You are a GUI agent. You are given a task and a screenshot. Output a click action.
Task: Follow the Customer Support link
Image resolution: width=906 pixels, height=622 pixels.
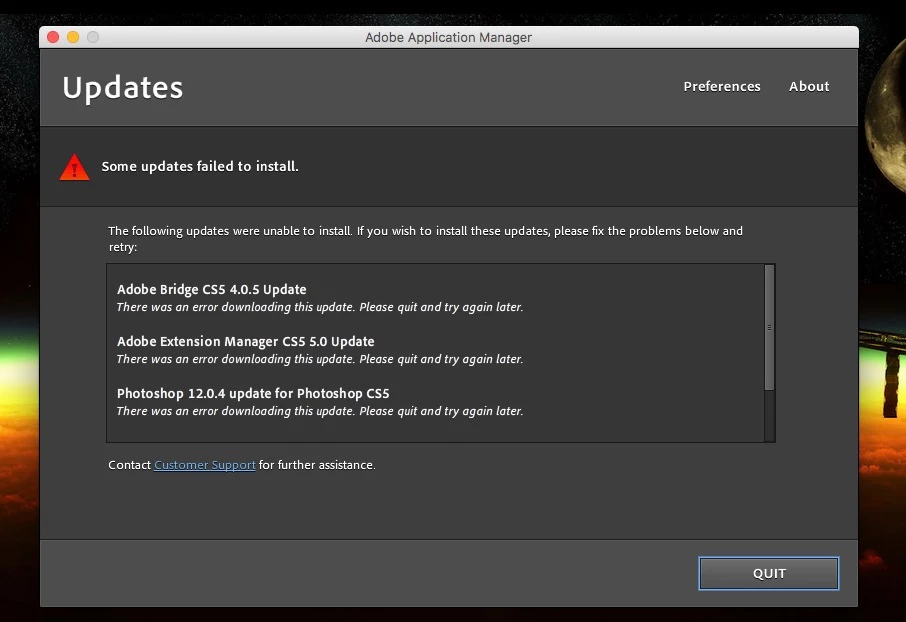(205, 465)
